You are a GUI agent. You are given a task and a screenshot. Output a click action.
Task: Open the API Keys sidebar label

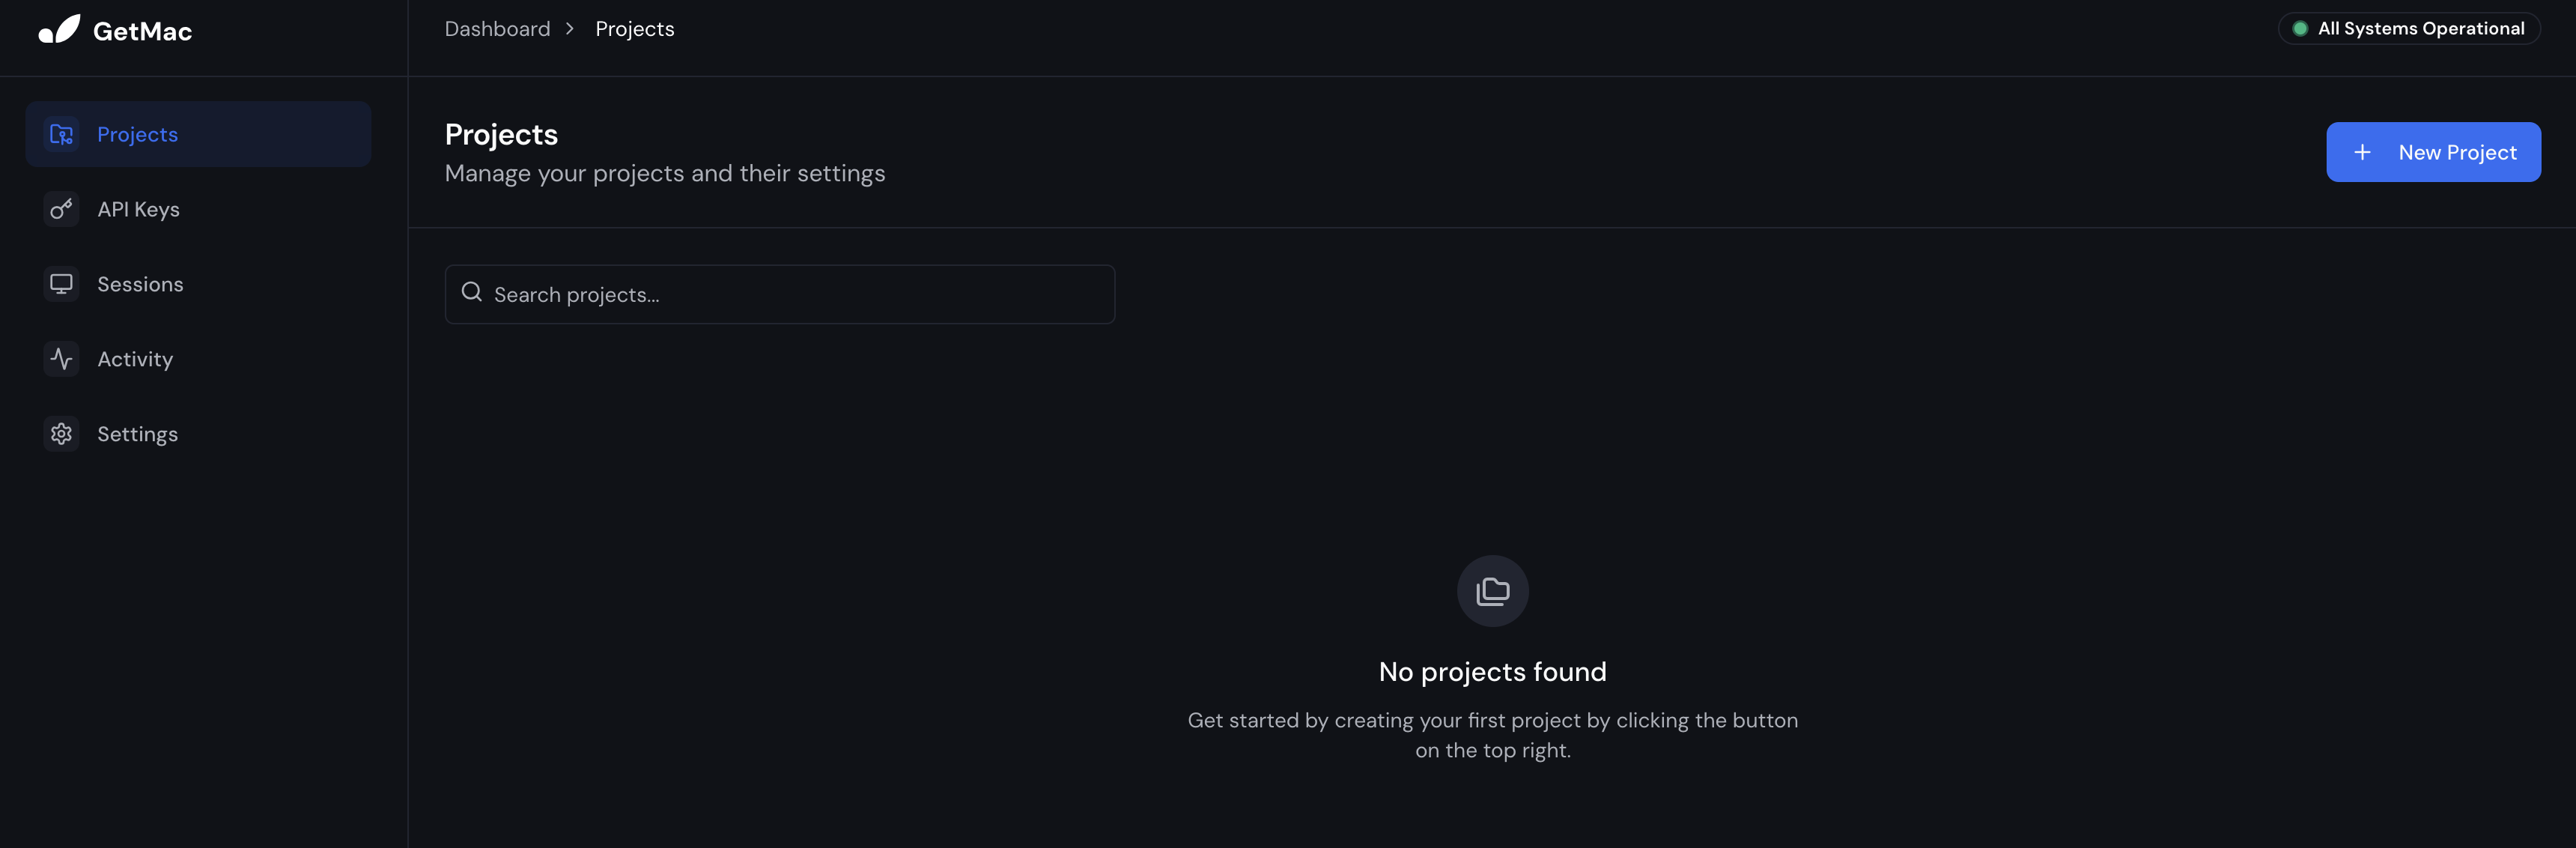tap(138, 209)
